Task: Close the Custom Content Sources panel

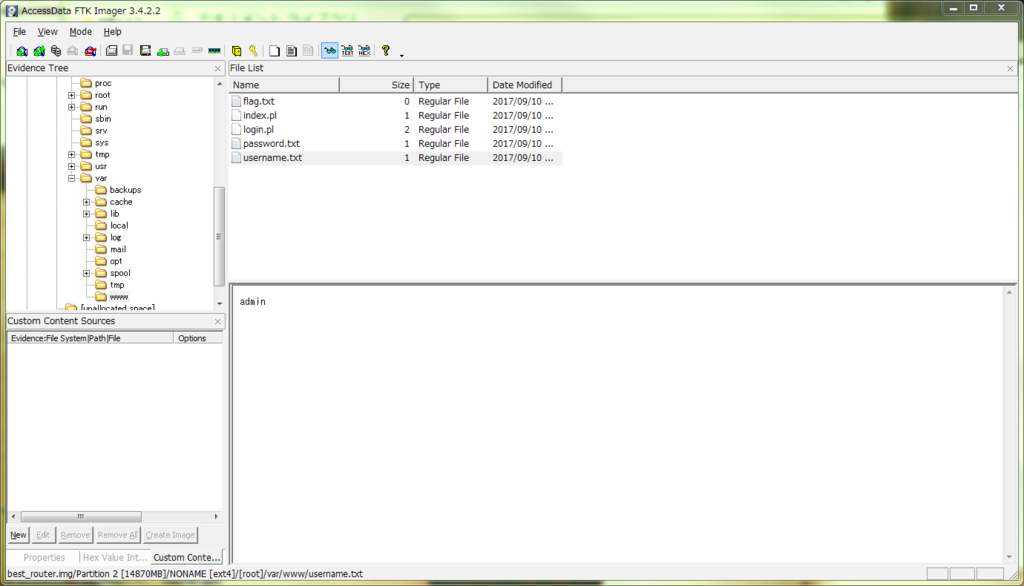Action: [x=217, y=321]
